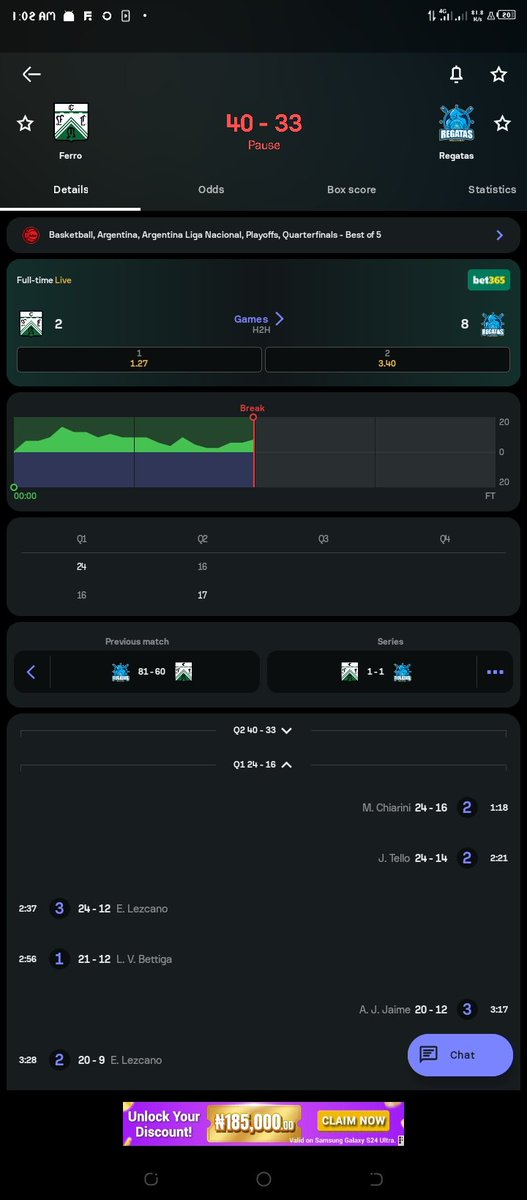Tap J. Tello 24 - 14 play

coord(414,858)
